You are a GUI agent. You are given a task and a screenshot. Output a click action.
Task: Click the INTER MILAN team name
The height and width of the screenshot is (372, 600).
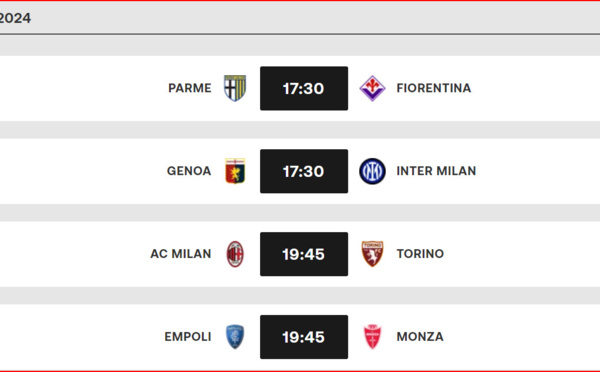436,171
